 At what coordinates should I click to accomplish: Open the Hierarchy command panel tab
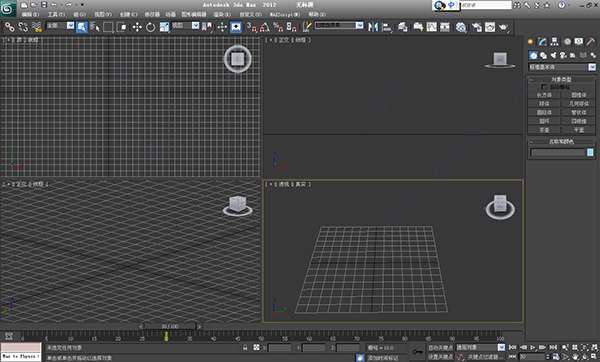point(554,42)
